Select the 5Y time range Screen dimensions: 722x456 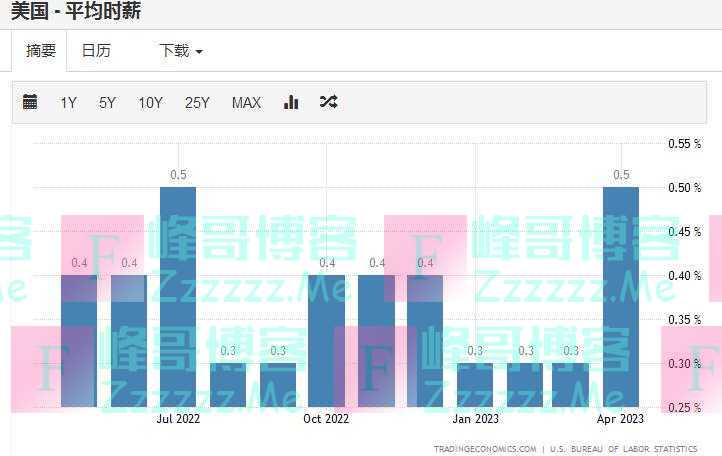[x=107, y=103]
